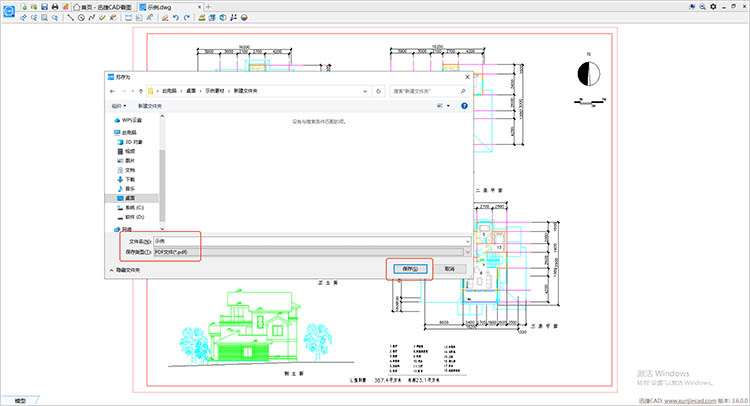Click 示例素材 in the address breadcrumb

215,91
